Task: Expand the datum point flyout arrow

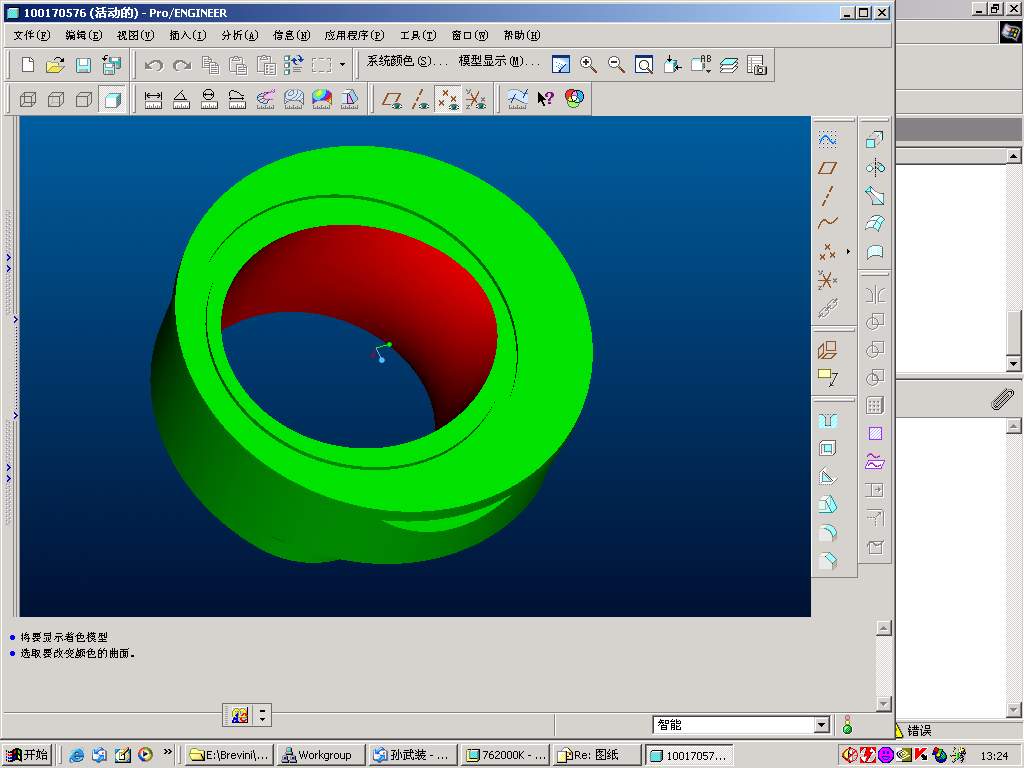Action: [x=848, y=251]
